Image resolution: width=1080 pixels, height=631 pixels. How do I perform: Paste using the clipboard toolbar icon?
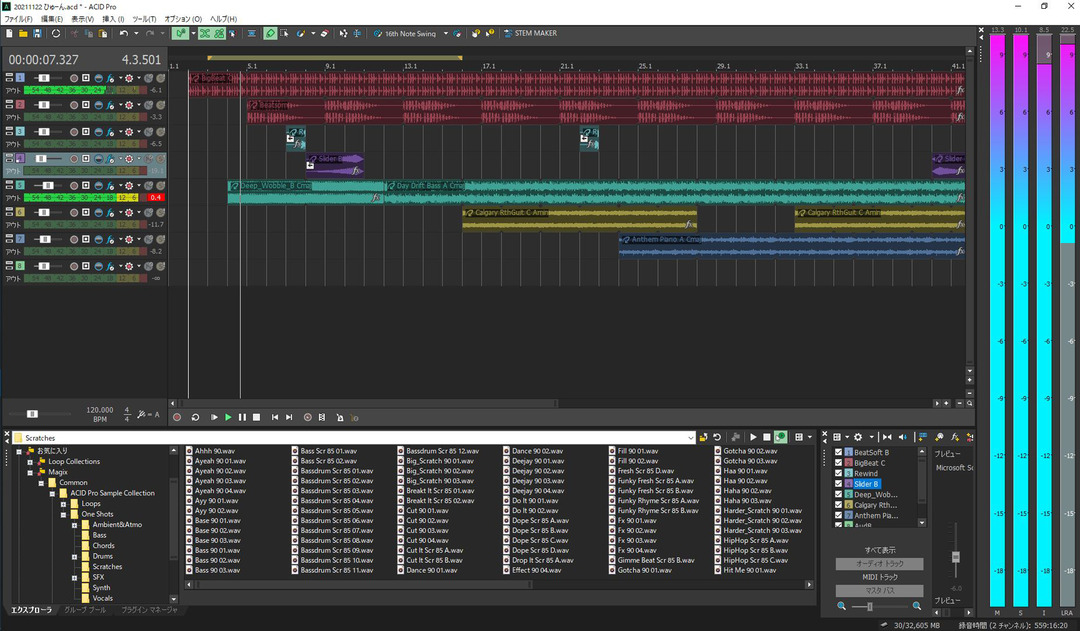[103, 33]
